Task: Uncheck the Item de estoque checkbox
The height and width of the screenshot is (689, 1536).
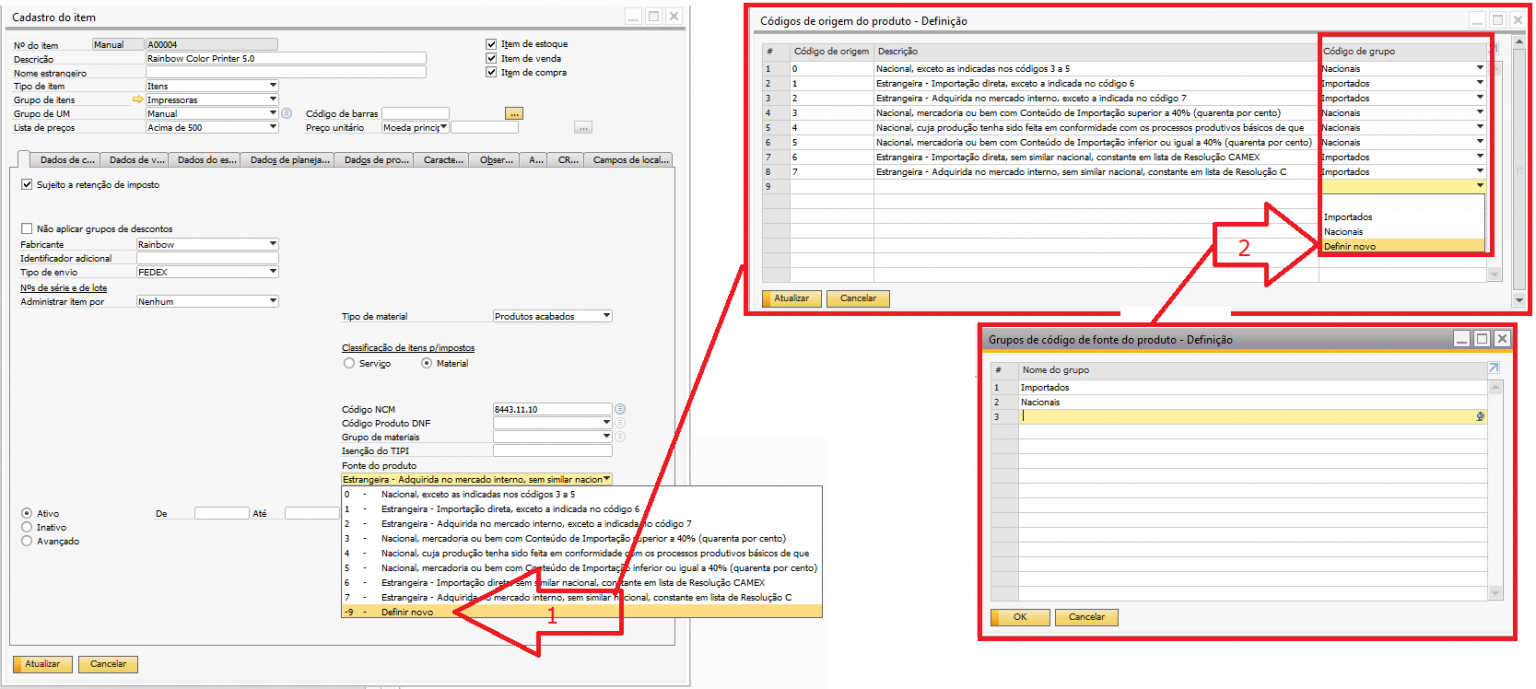Action: point(491,44)
